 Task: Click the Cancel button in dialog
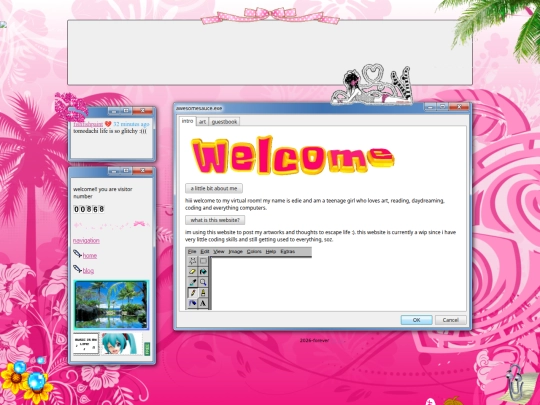[x=450, y=320]
